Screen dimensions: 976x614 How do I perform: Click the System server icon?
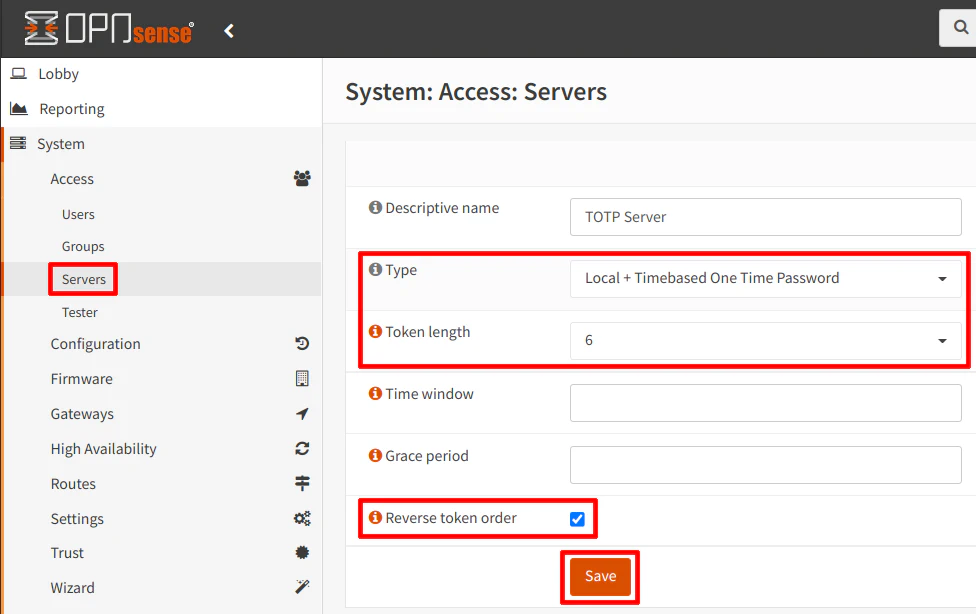[18, 143]
